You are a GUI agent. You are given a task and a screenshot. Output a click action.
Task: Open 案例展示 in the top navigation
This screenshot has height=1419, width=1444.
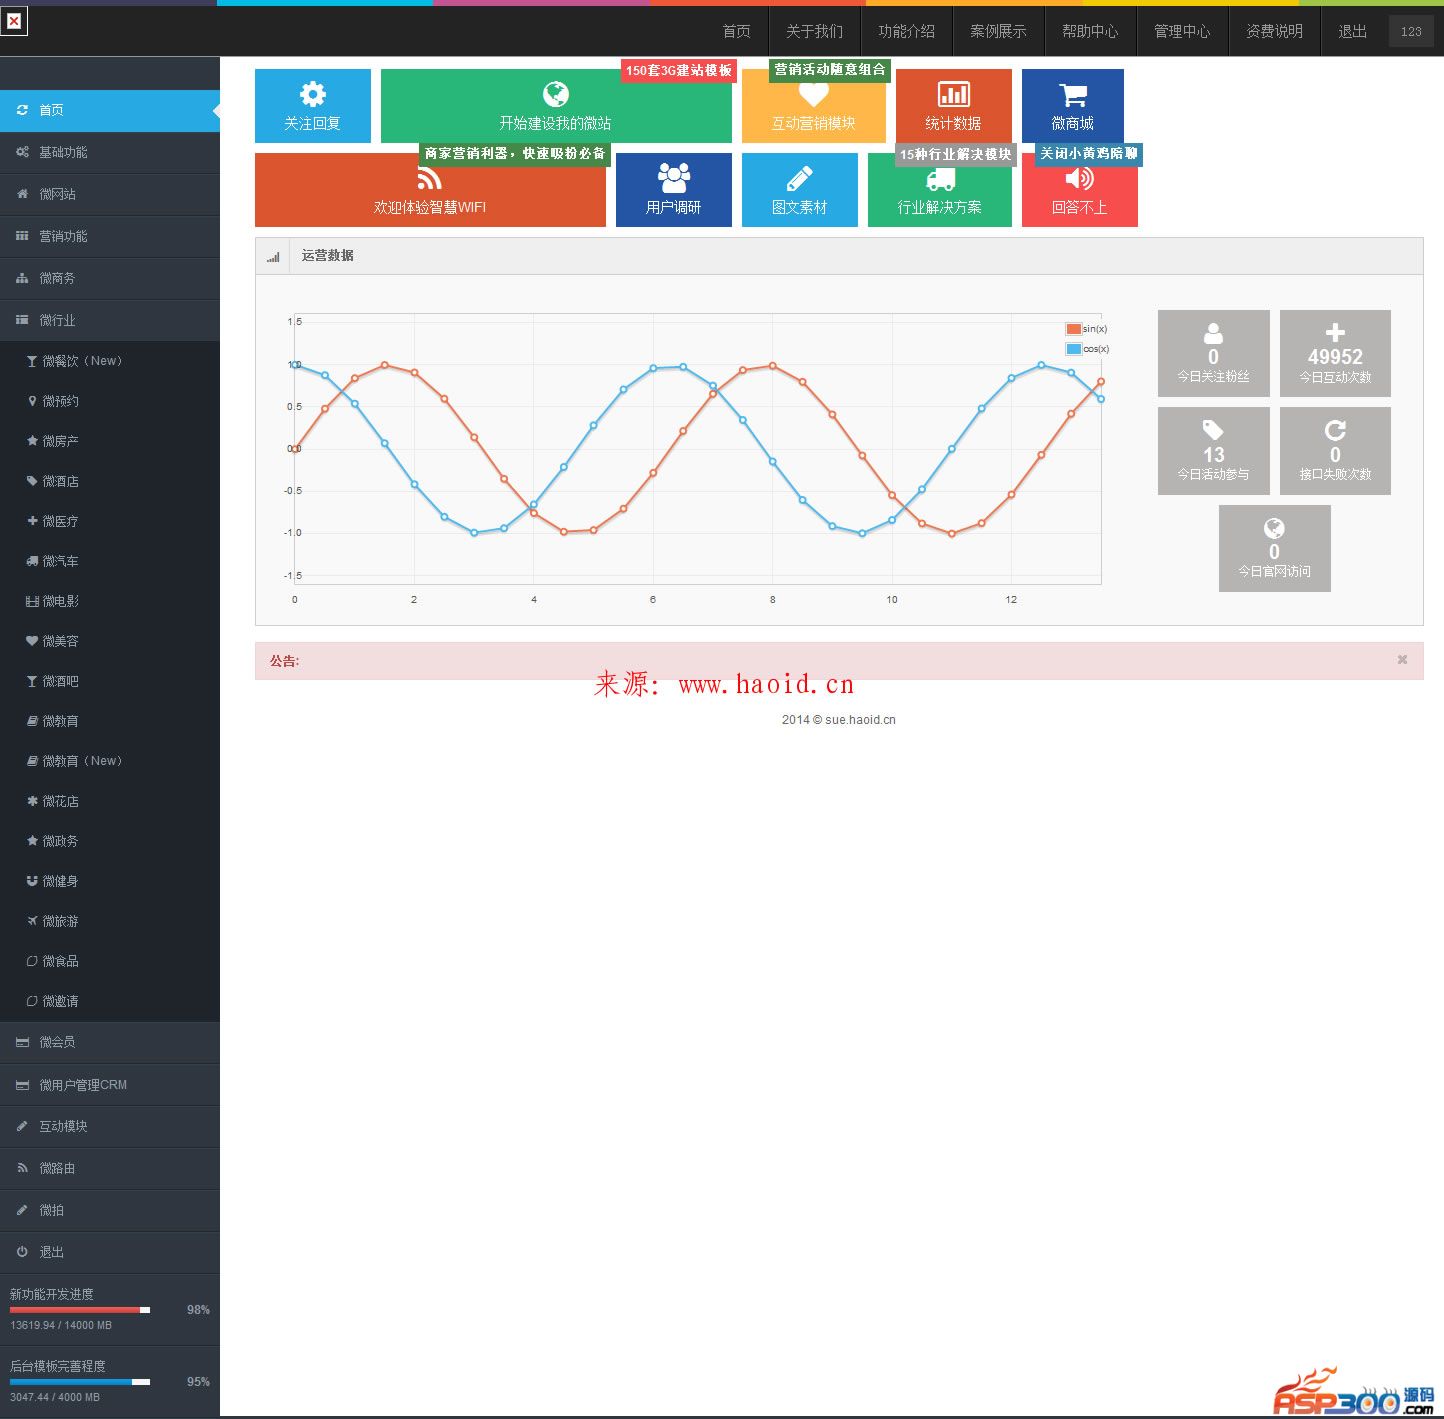[x=999, y=31]
